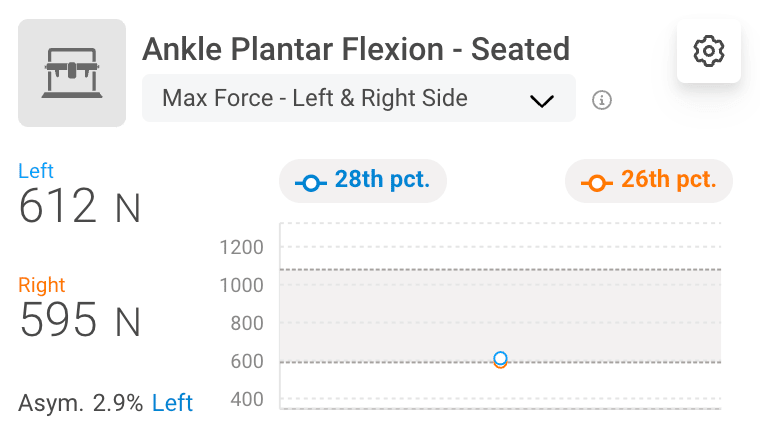
Task: Click the 1000 y-axis label on the chart
Action: click(x=241, y=285)
